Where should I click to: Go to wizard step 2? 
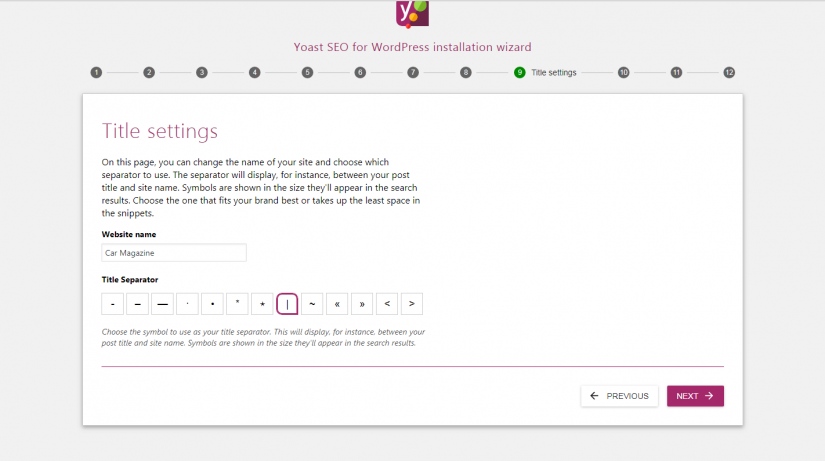coord(149,73)
